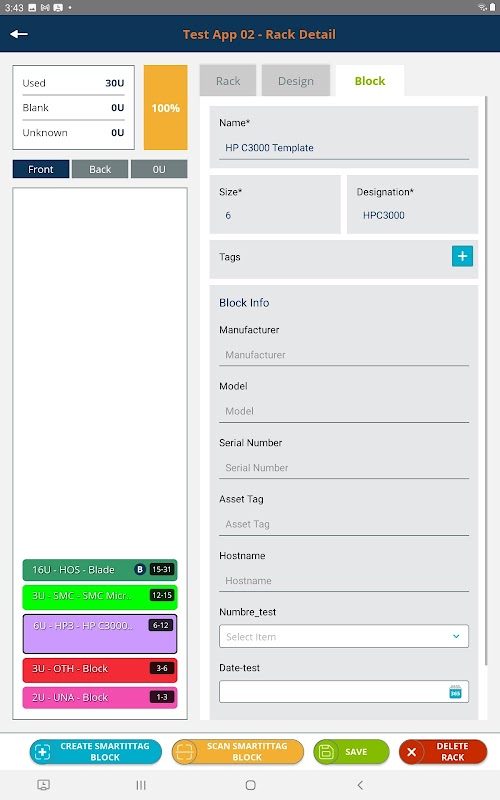Expand the Numbre_test Select Item dropdown
500x800 pixels.
344,636
